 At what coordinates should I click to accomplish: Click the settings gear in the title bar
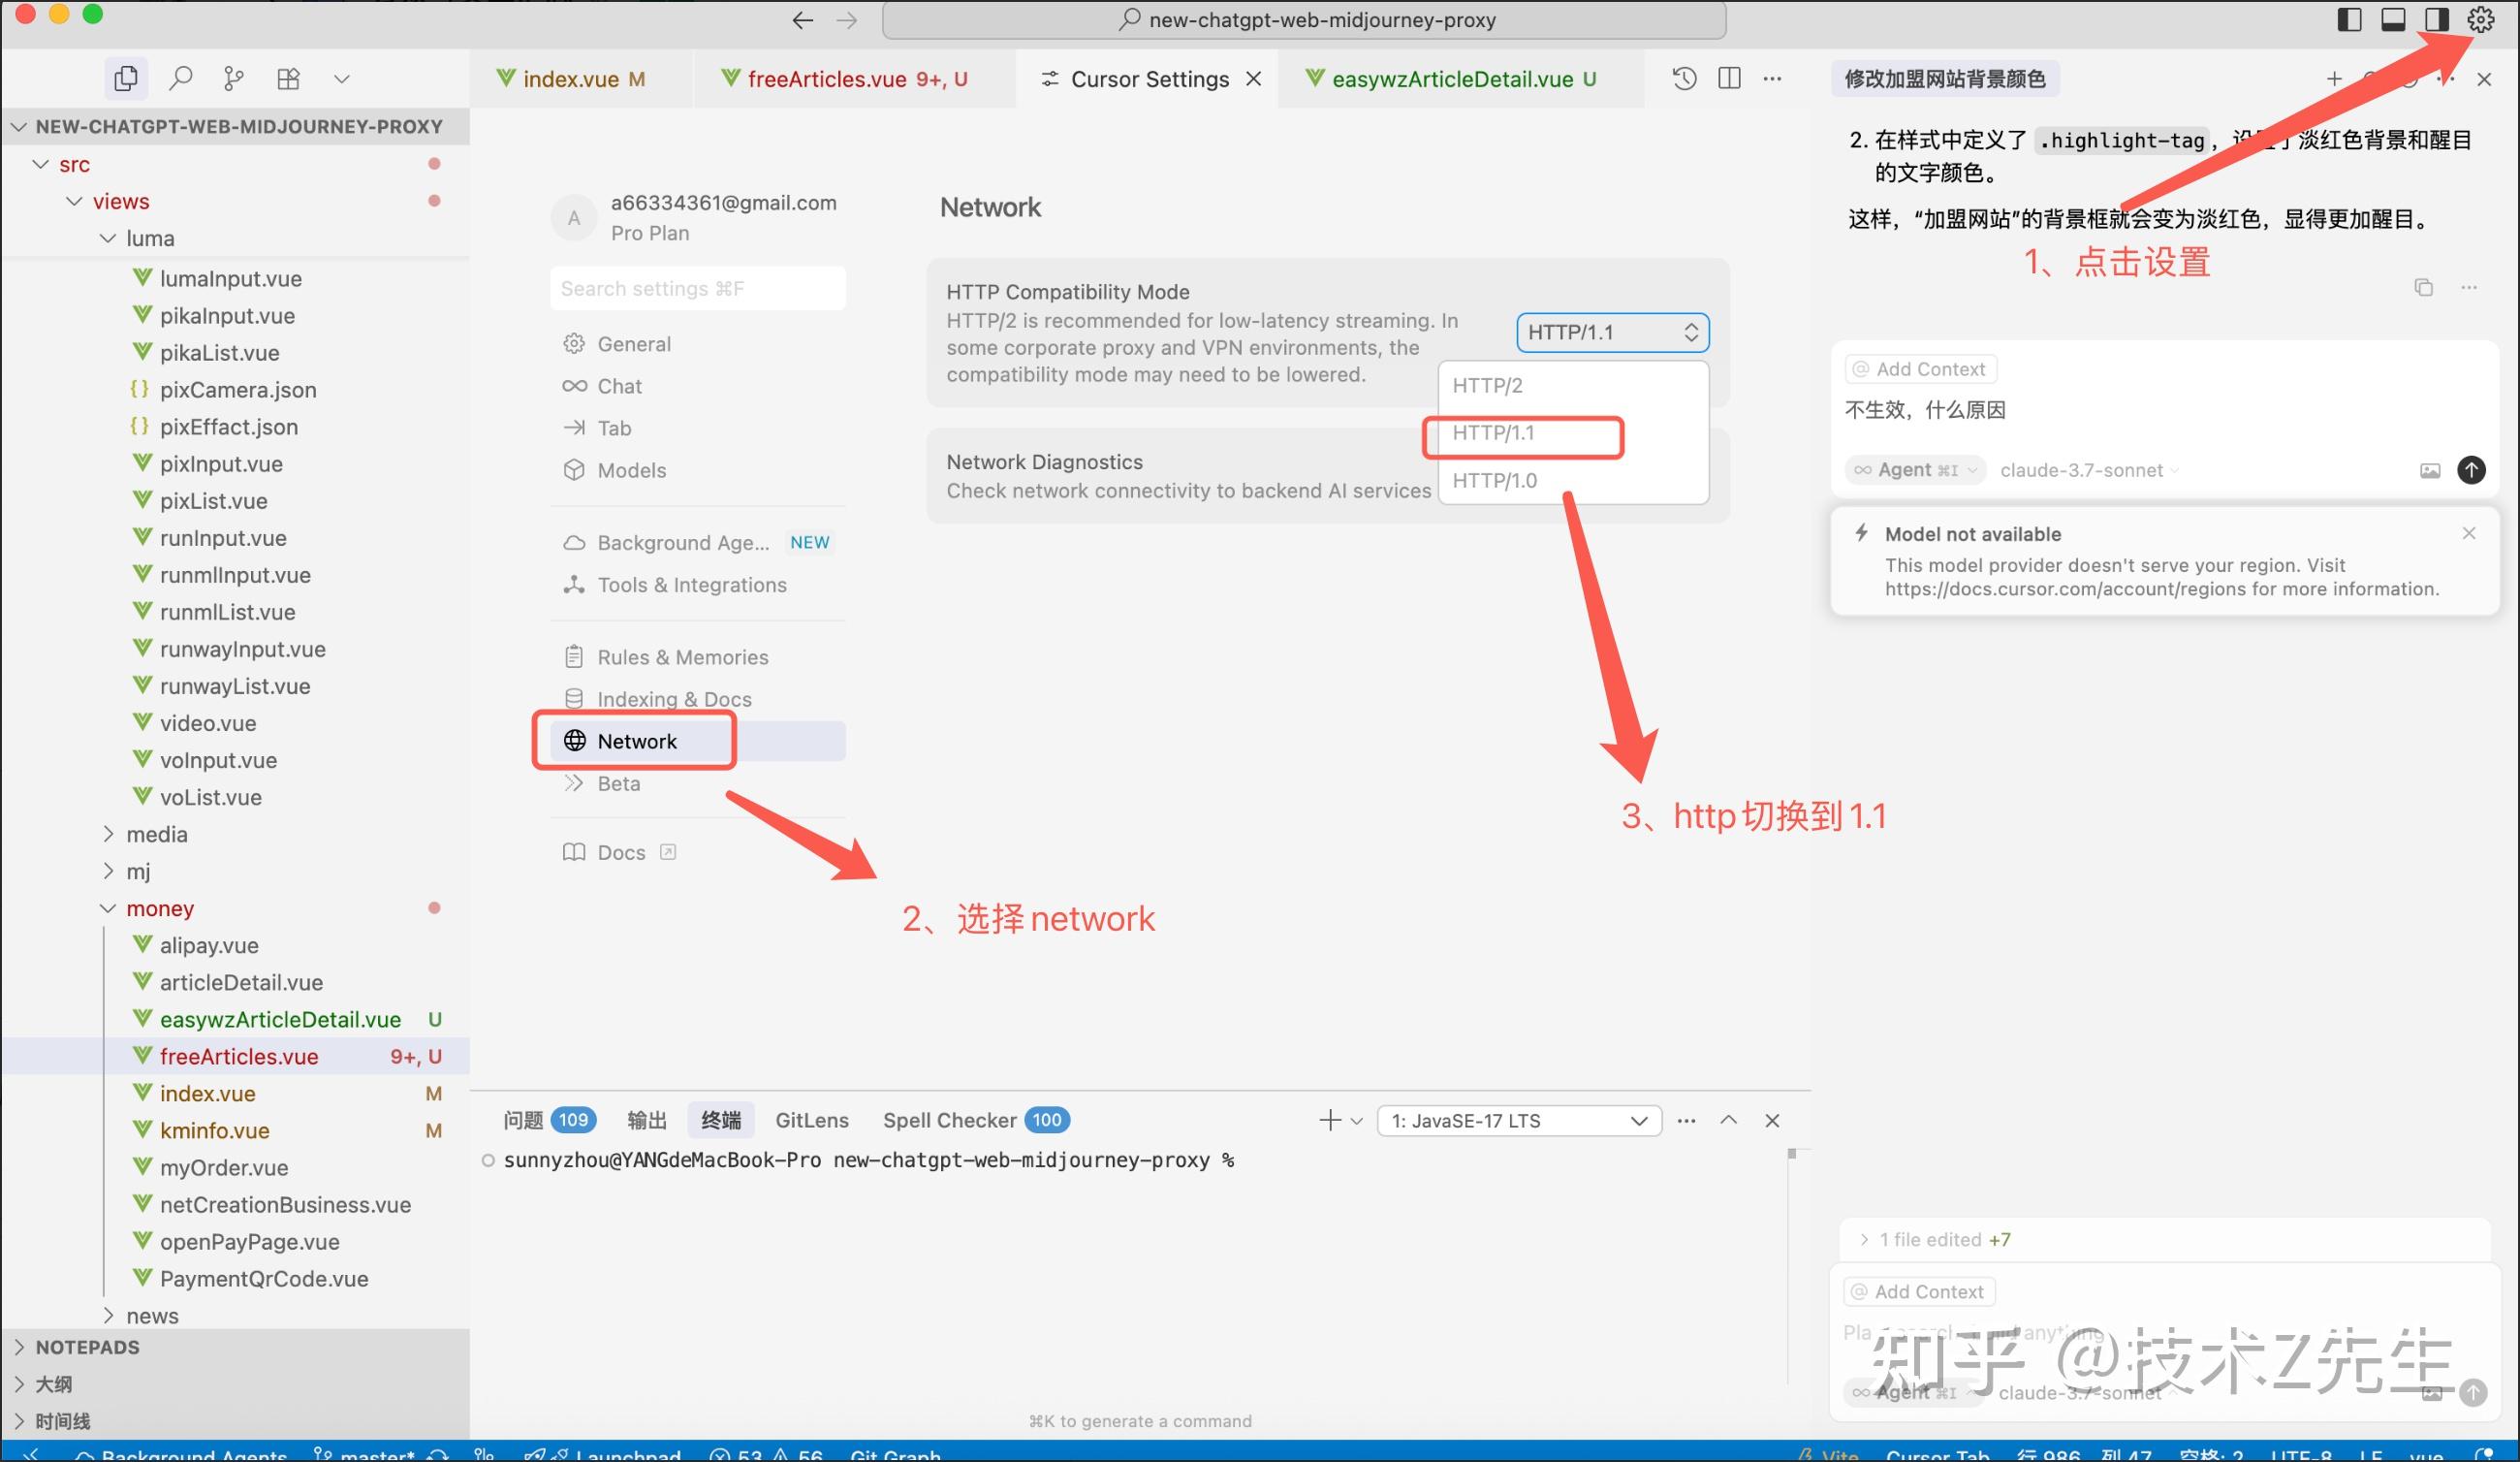2479,19
